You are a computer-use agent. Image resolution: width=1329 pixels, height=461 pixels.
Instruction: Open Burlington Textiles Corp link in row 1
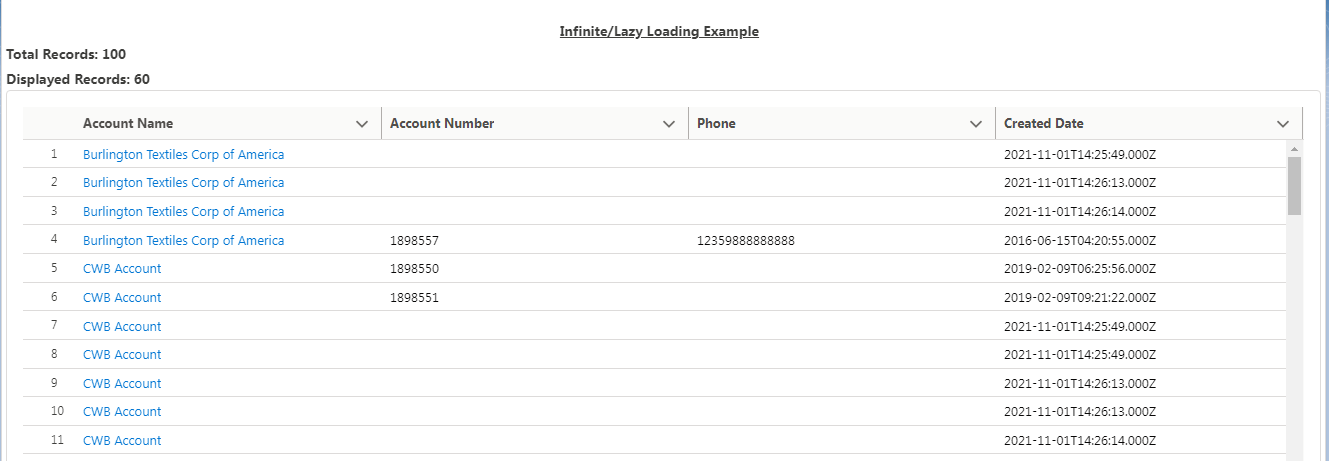click(x=183, y=155)
